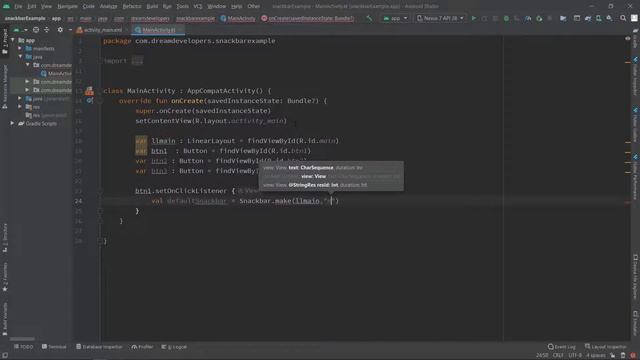The width and height of the screenshot is (640, 360).
Task: Expand the manifests folder
Action: pos(20,48)
